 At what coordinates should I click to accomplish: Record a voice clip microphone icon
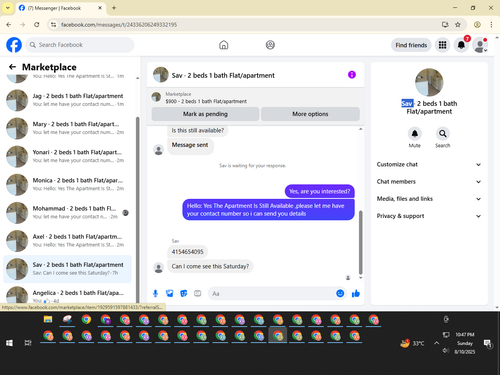click(x=155, y=293)
